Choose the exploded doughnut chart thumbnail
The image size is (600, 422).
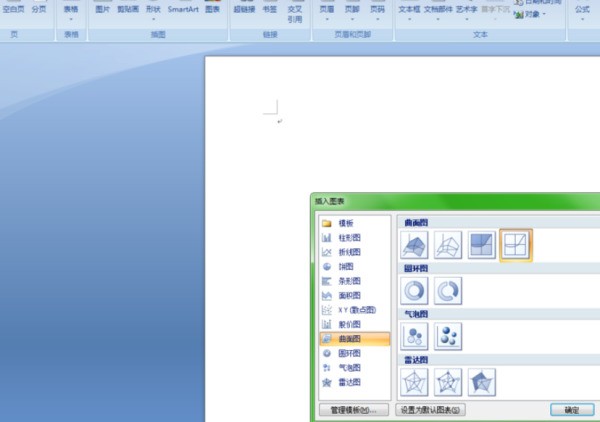[x=448, y=291]
